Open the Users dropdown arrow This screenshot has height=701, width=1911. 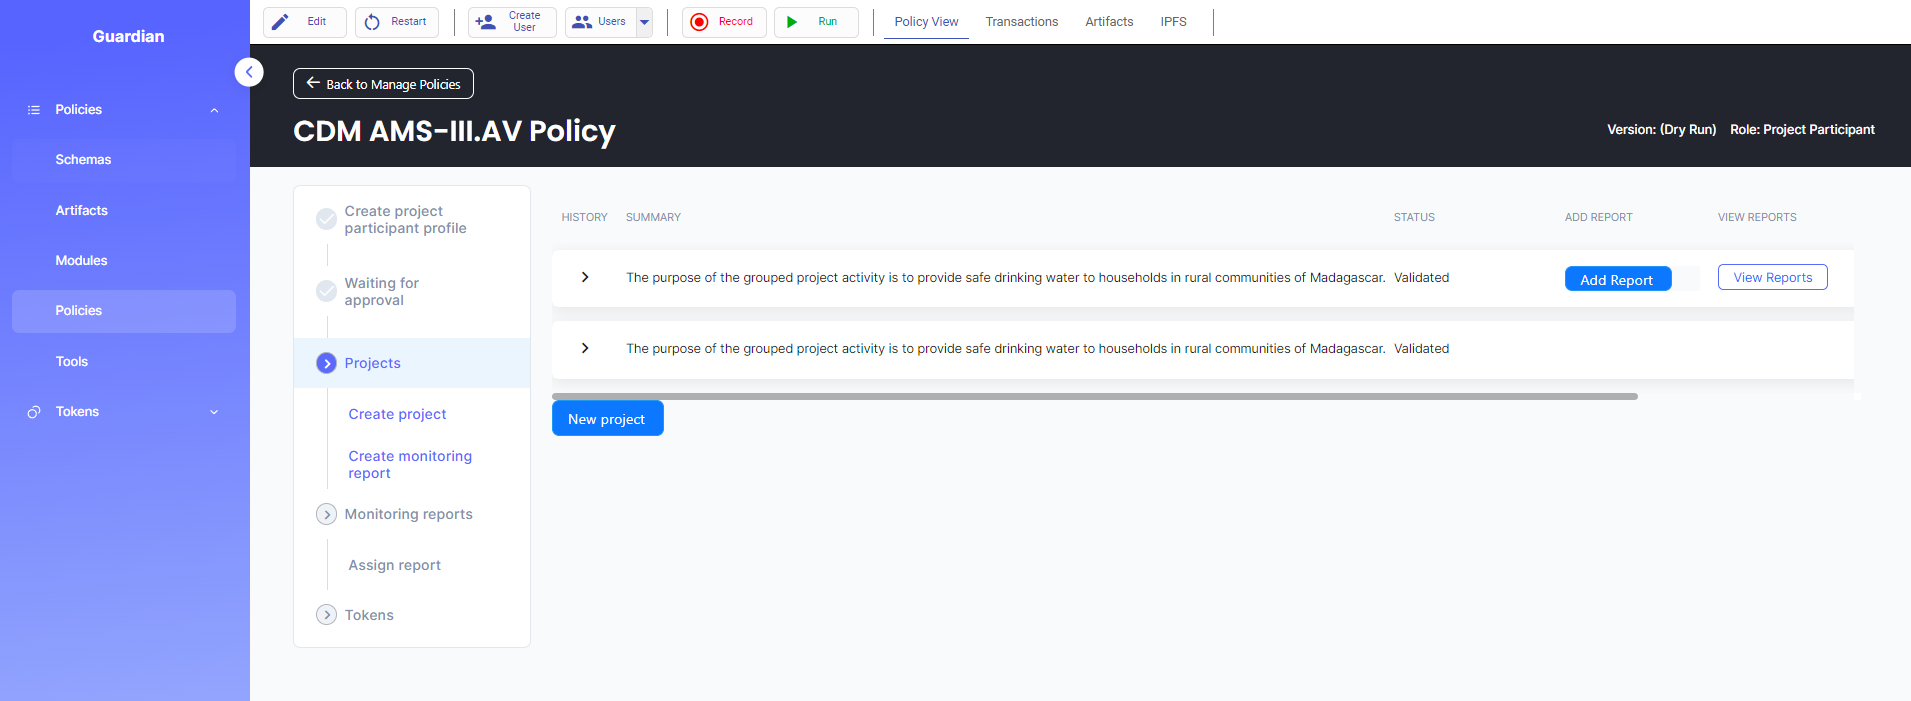click(644, 22)
